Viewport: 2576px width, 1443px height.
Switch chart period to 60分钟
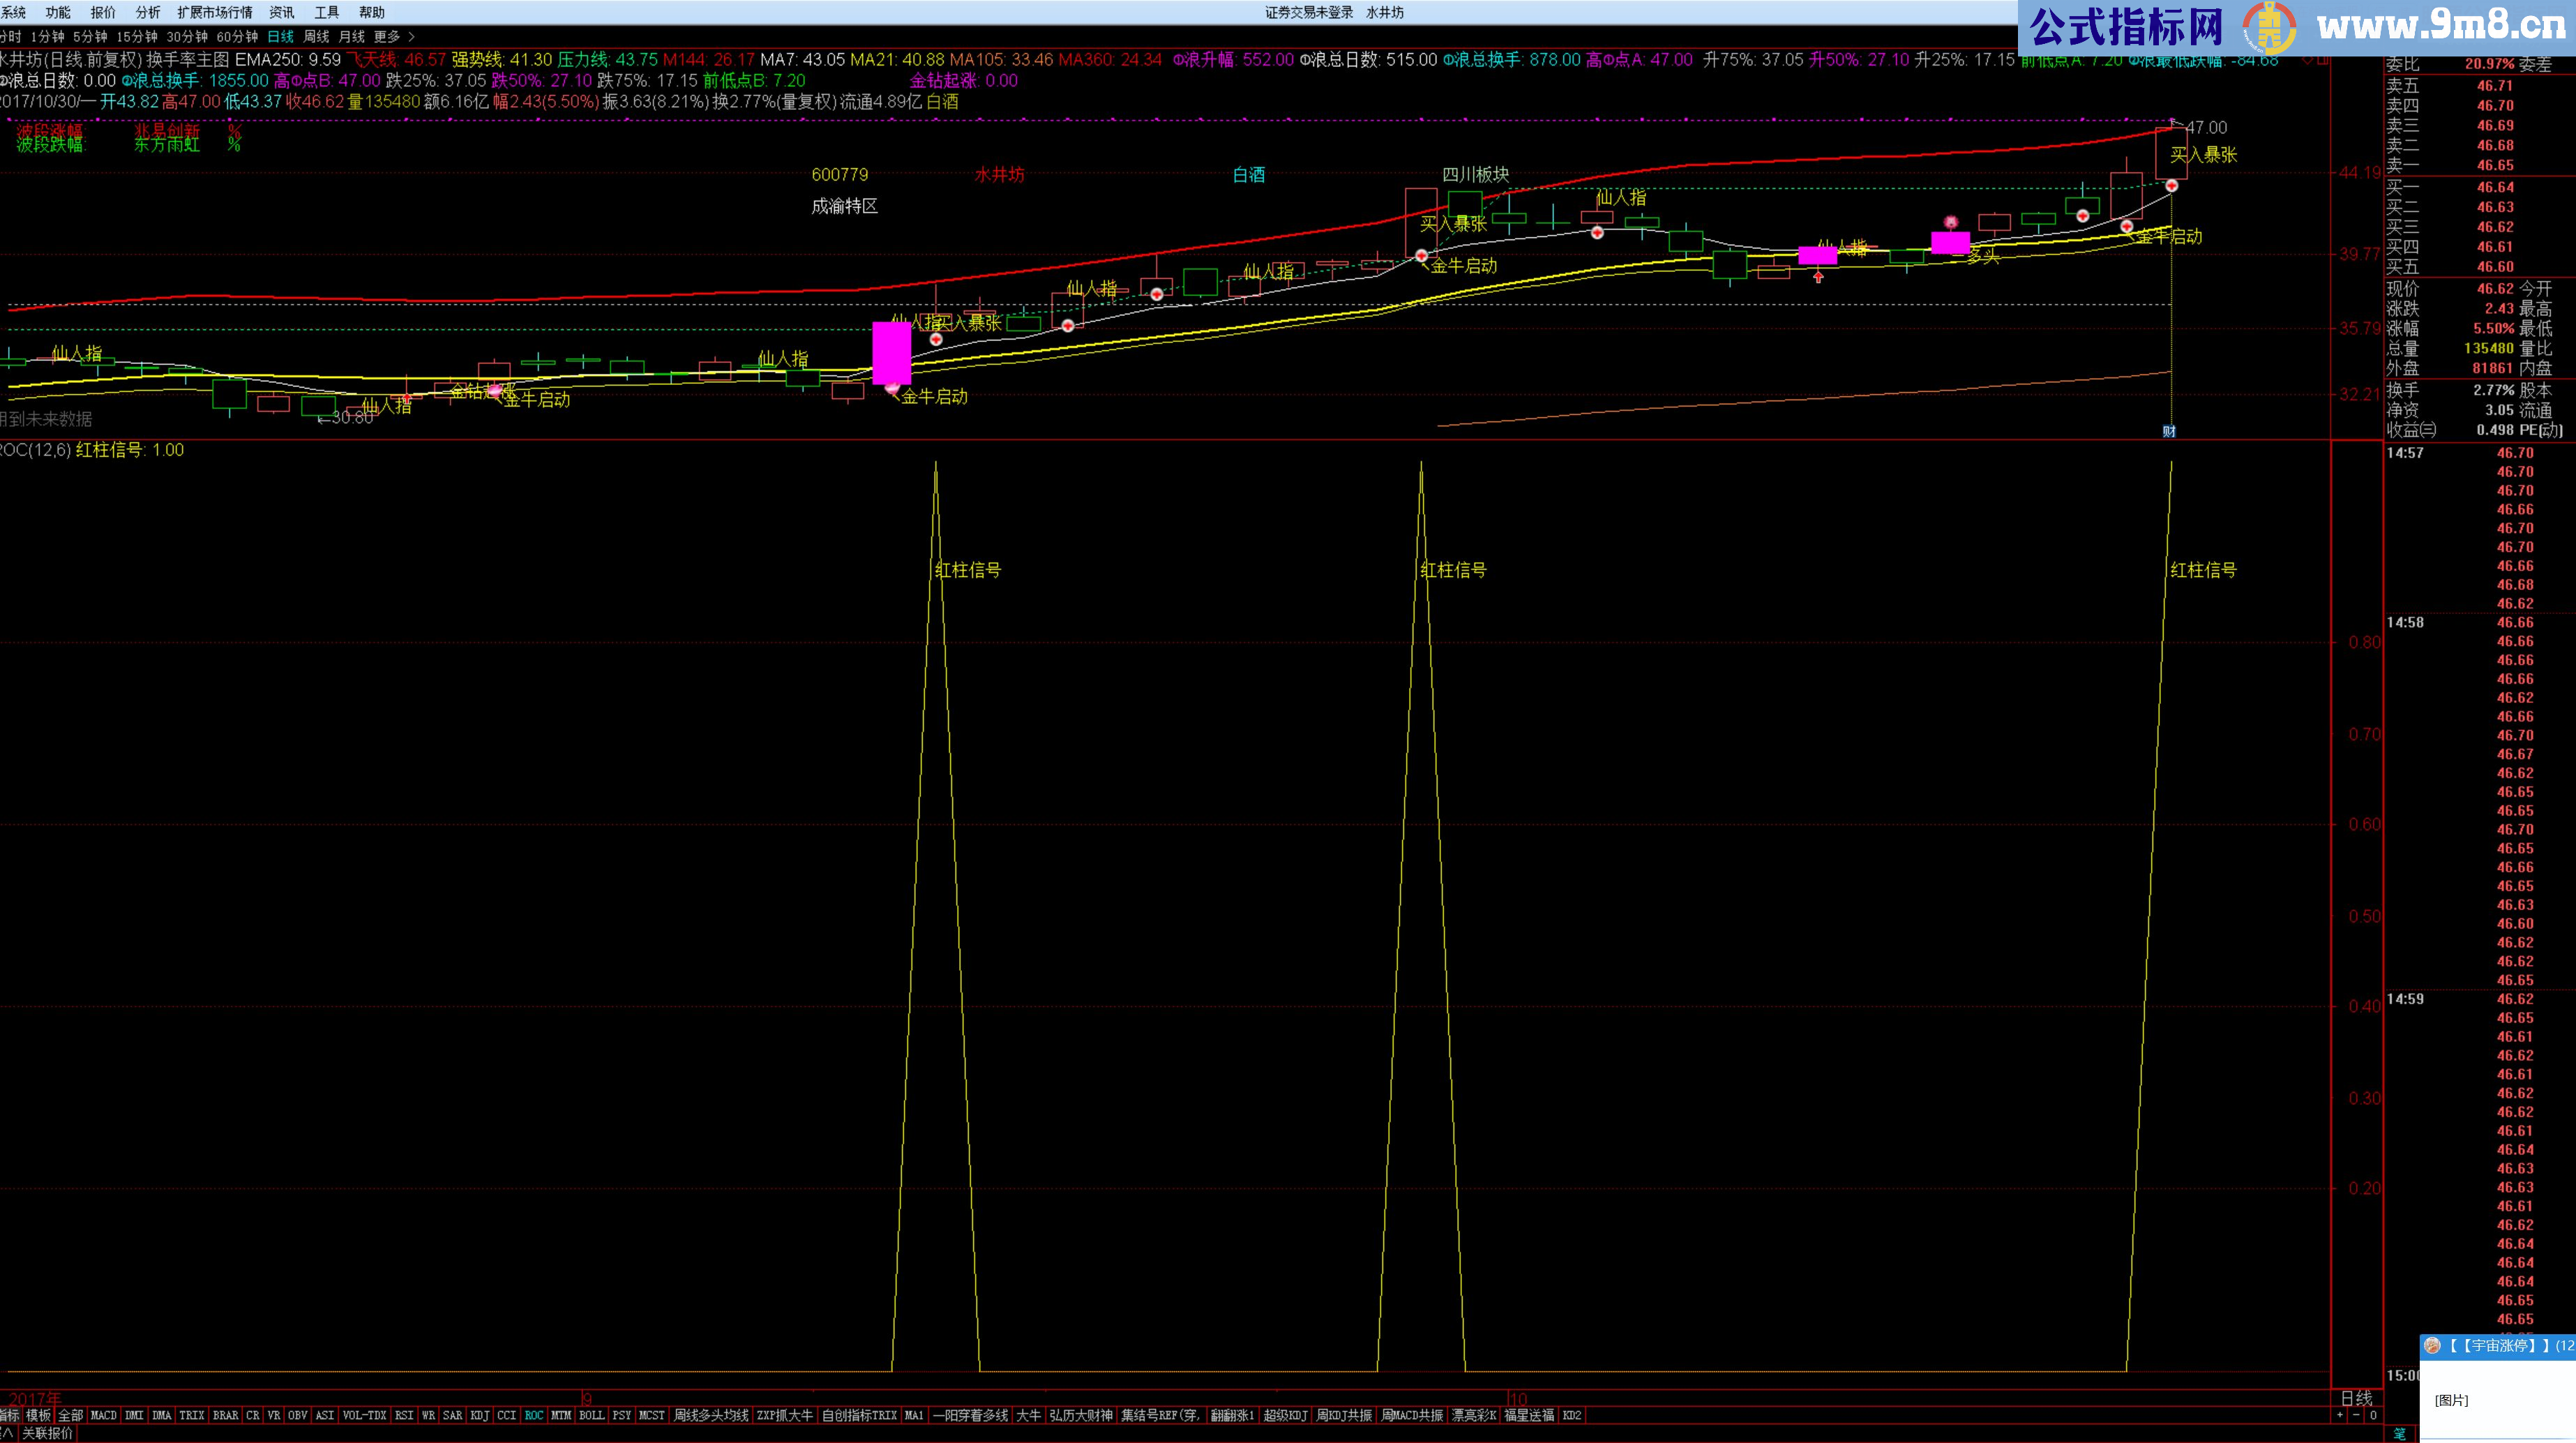237,37
